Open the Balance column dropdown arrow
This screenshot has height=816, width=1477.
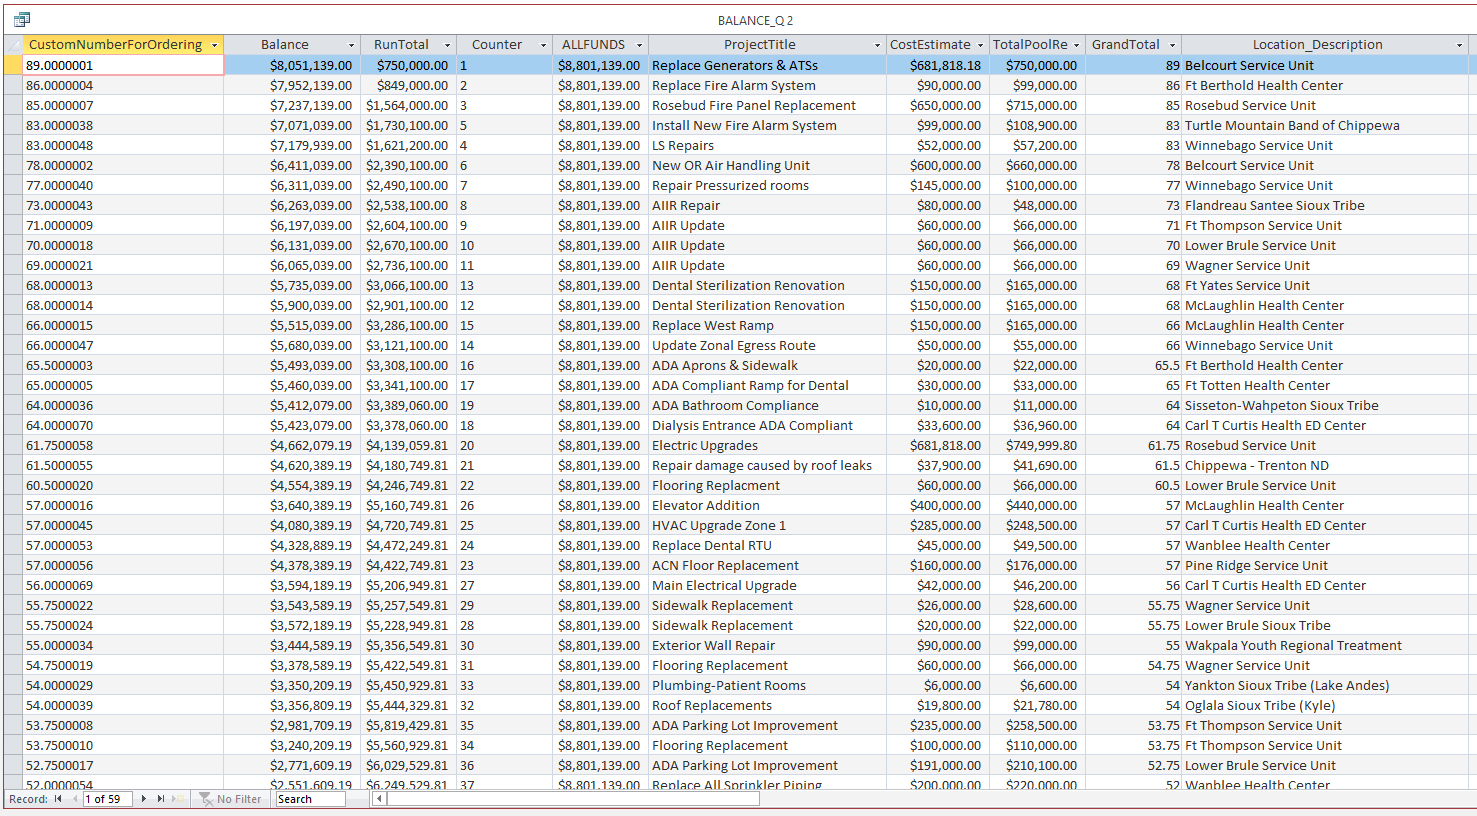pos(351,45)
